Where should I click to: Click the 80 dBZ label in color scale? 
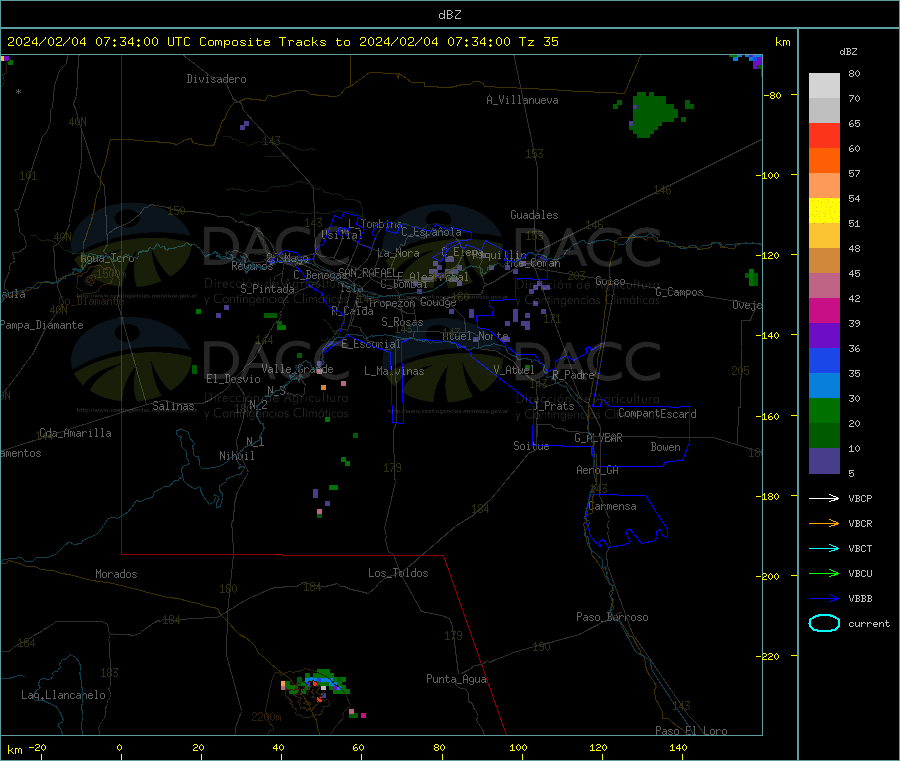pyautogui.click(x=854, y=73)
